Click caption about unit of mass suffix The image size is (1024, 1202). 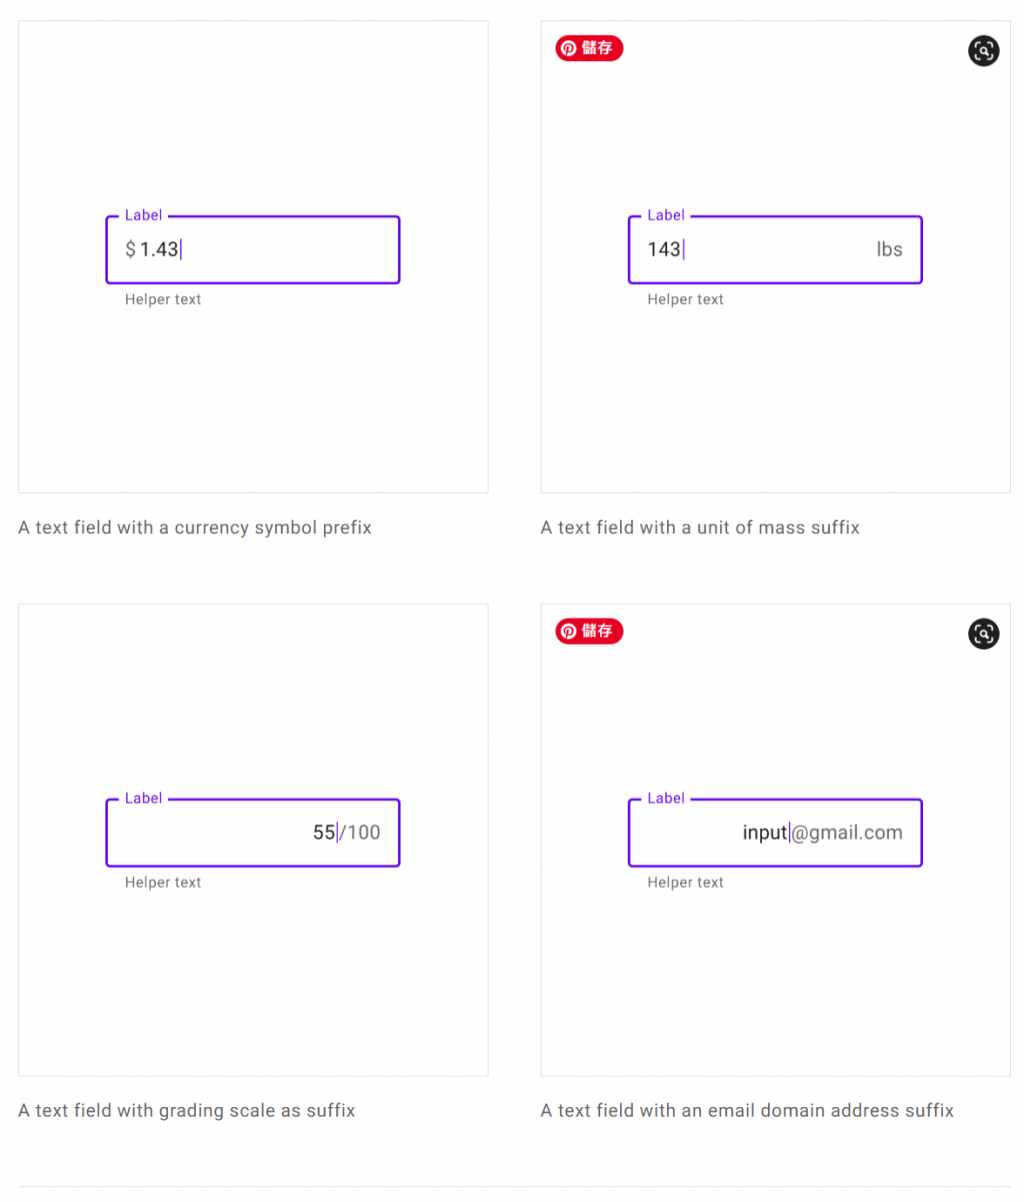(700, 527)
